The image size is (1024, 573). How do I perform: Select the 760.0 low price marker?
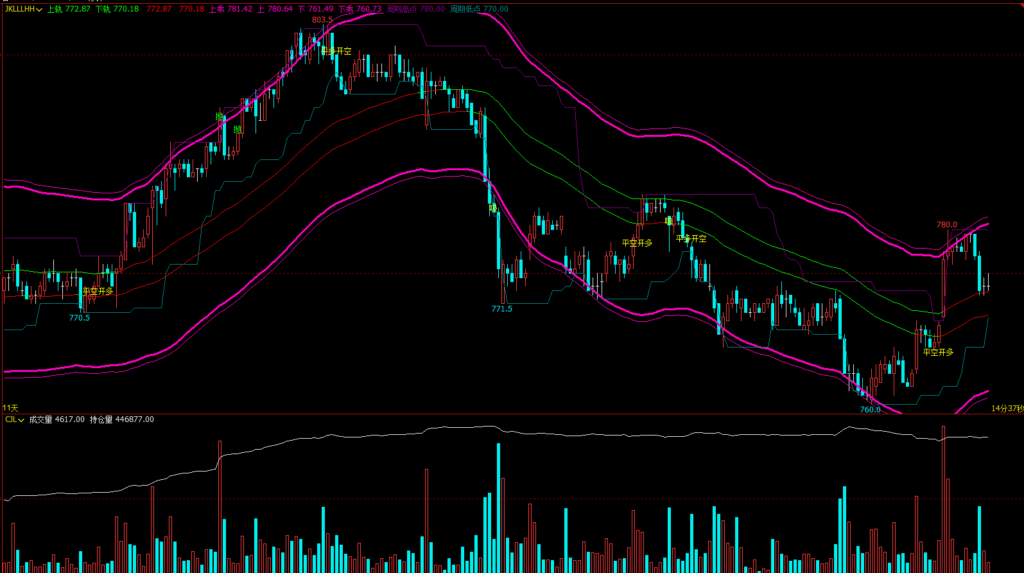870,409
